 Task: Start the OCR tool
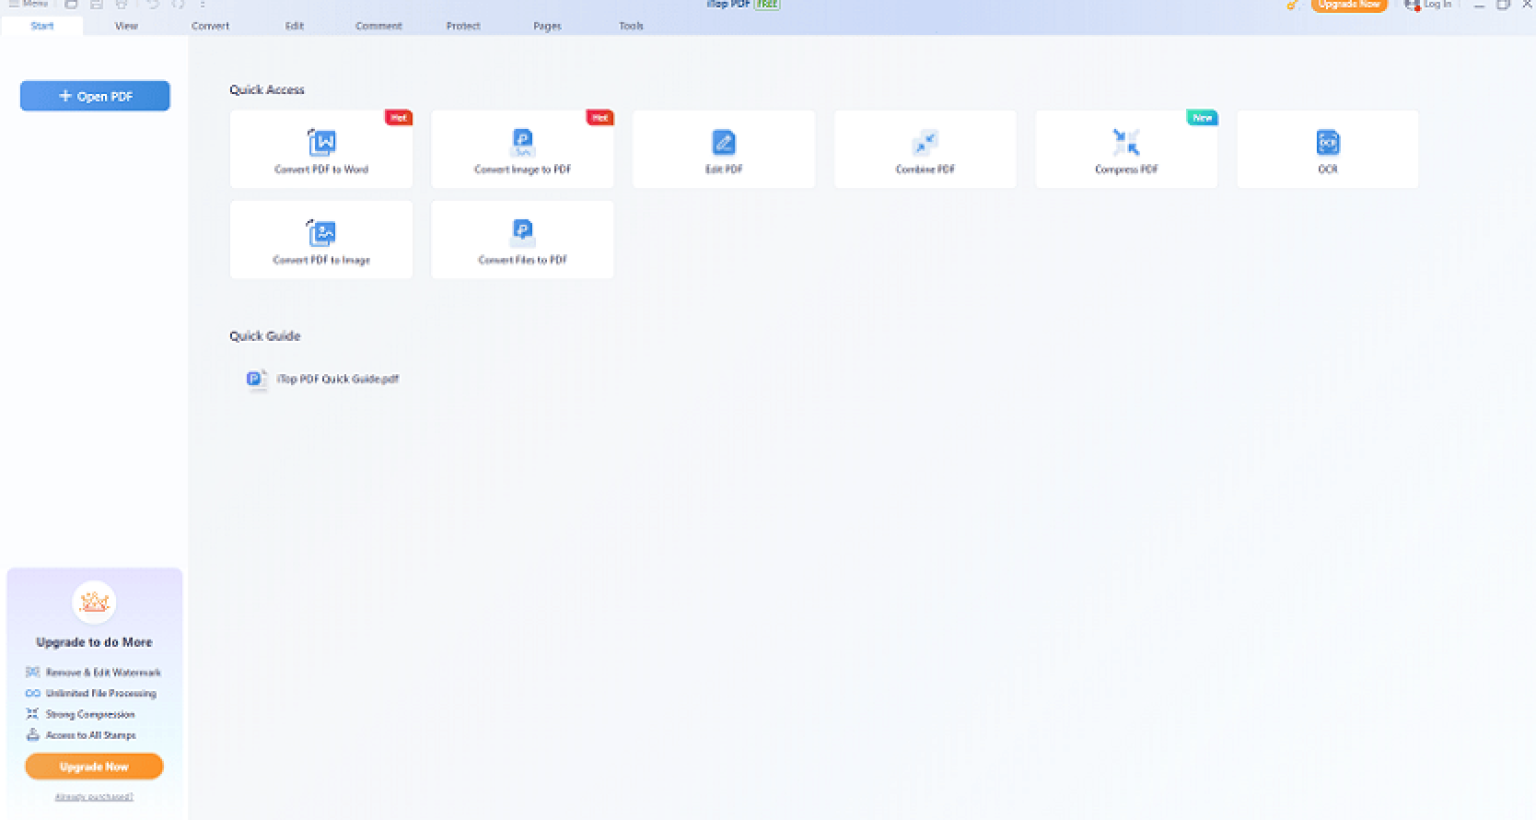(1327, 149)
